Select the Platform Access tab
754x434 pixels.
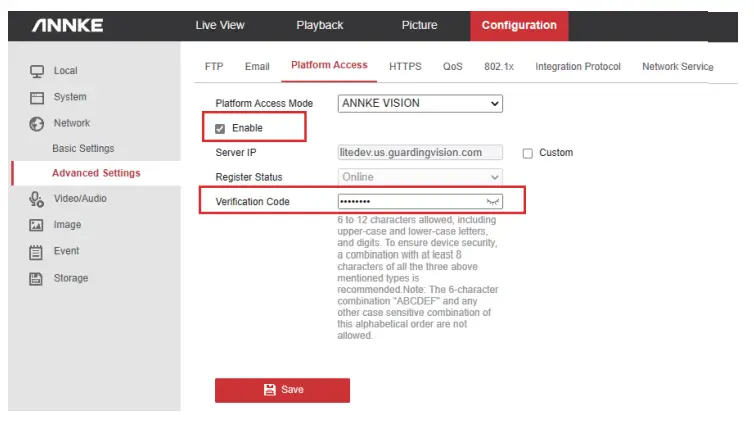329,65
